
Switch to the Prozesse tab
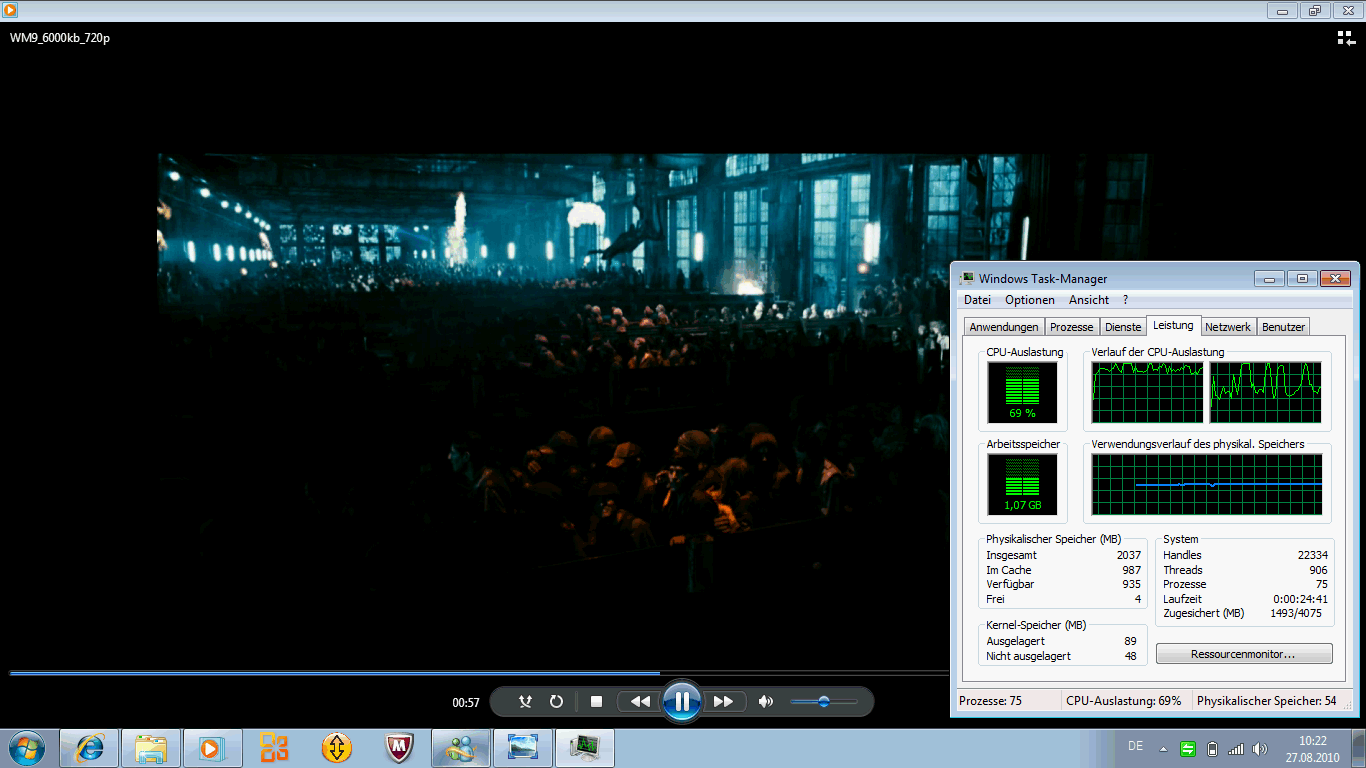(1072, 327)
